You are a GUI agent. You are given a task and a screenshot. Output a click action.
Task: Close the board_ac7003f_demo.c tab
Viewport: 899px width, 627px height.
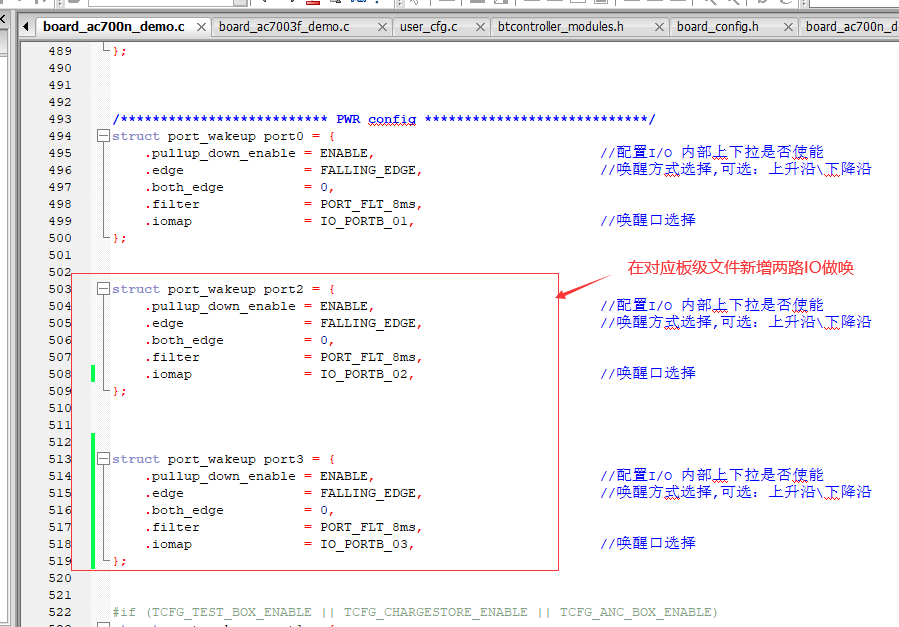[382, 27]
